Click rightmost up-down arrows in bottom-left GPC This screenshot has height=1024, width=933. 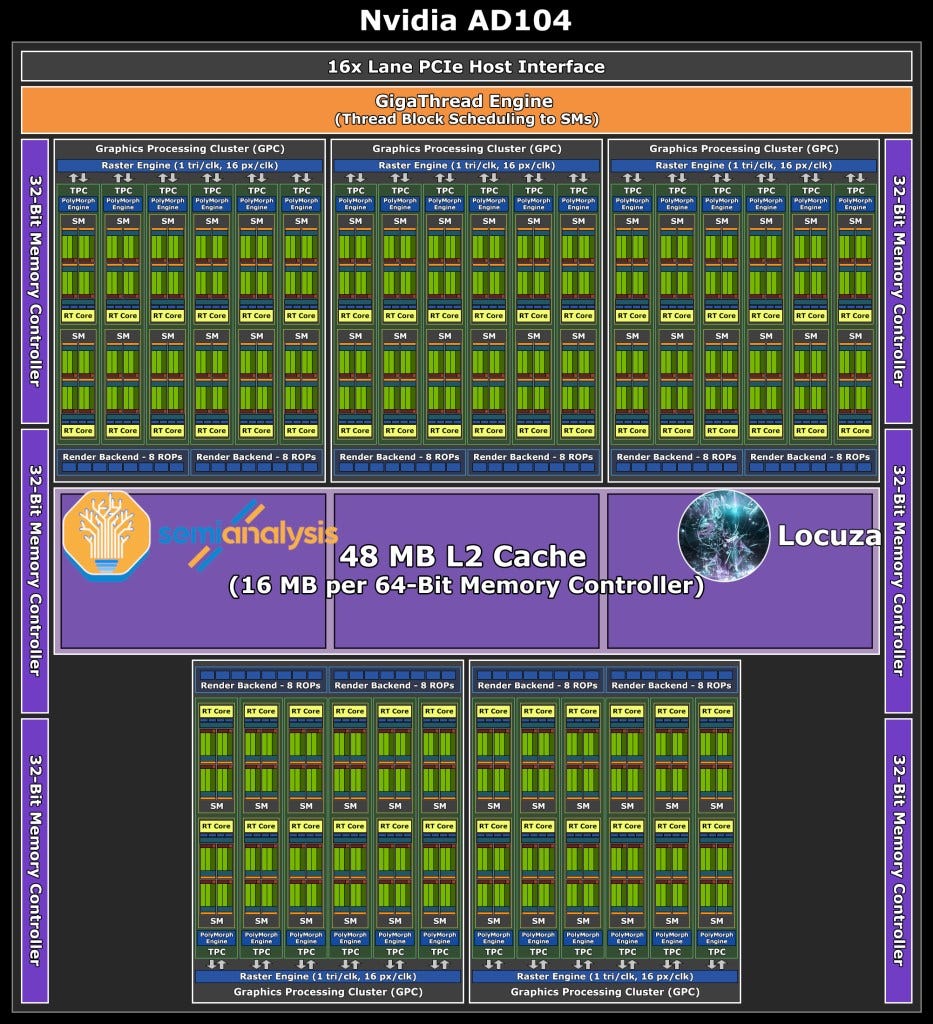pyautogui.click(x=439, y=965)
